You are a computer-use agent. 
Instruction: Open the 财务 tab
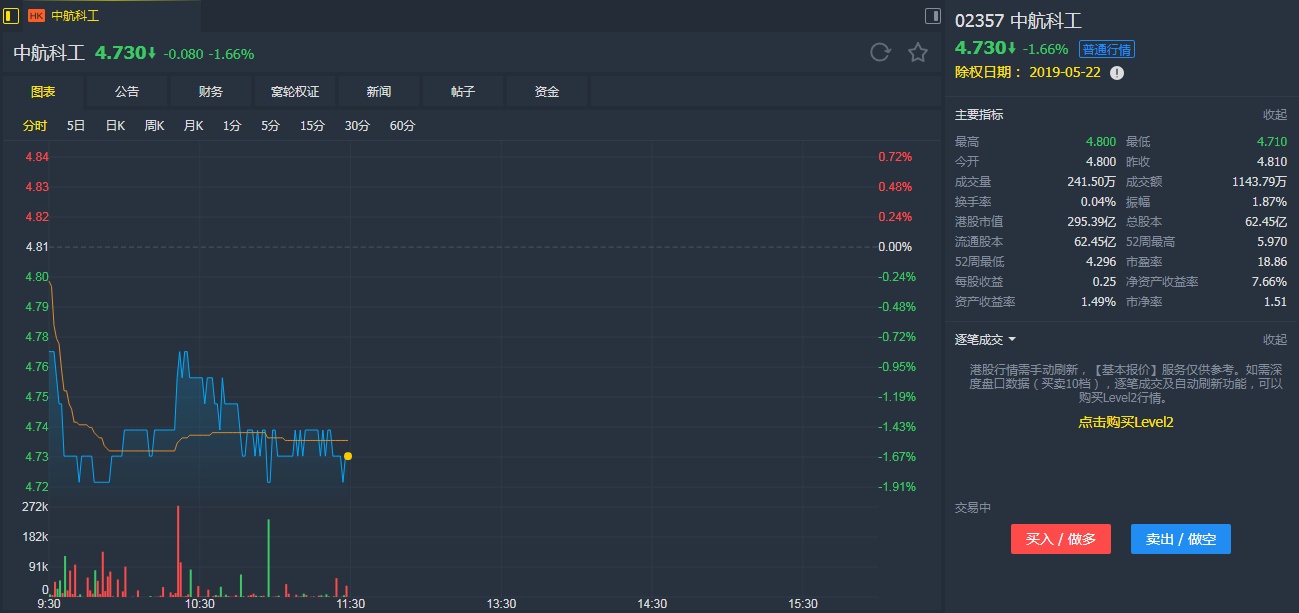[x=211, y=92]
